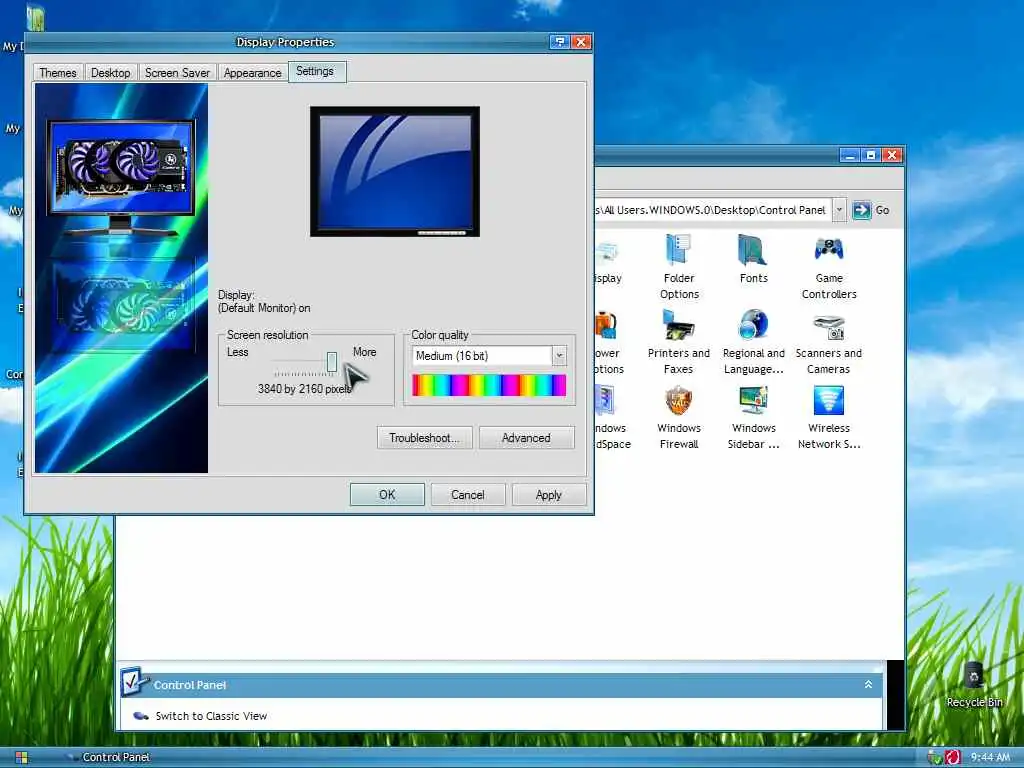1024x768 pixels.
Task: Click the Start button on taskbar
Action: (x=22, y=757)
